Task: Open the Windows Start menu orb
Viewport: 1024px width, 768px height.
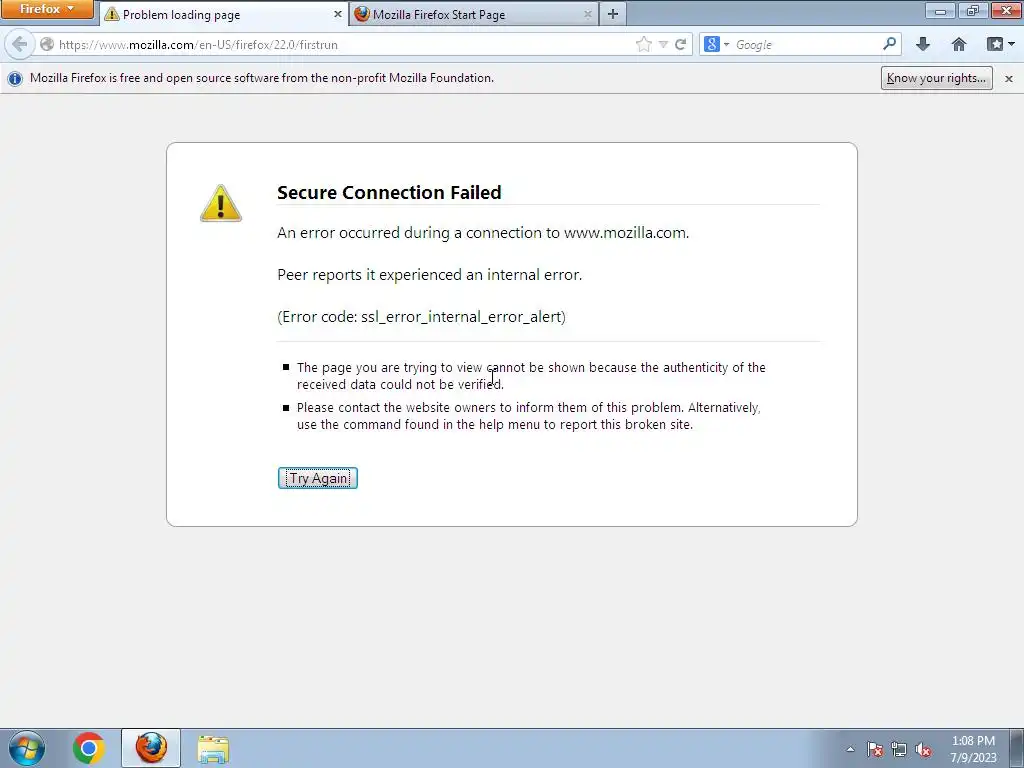Action: coord(27,748)
